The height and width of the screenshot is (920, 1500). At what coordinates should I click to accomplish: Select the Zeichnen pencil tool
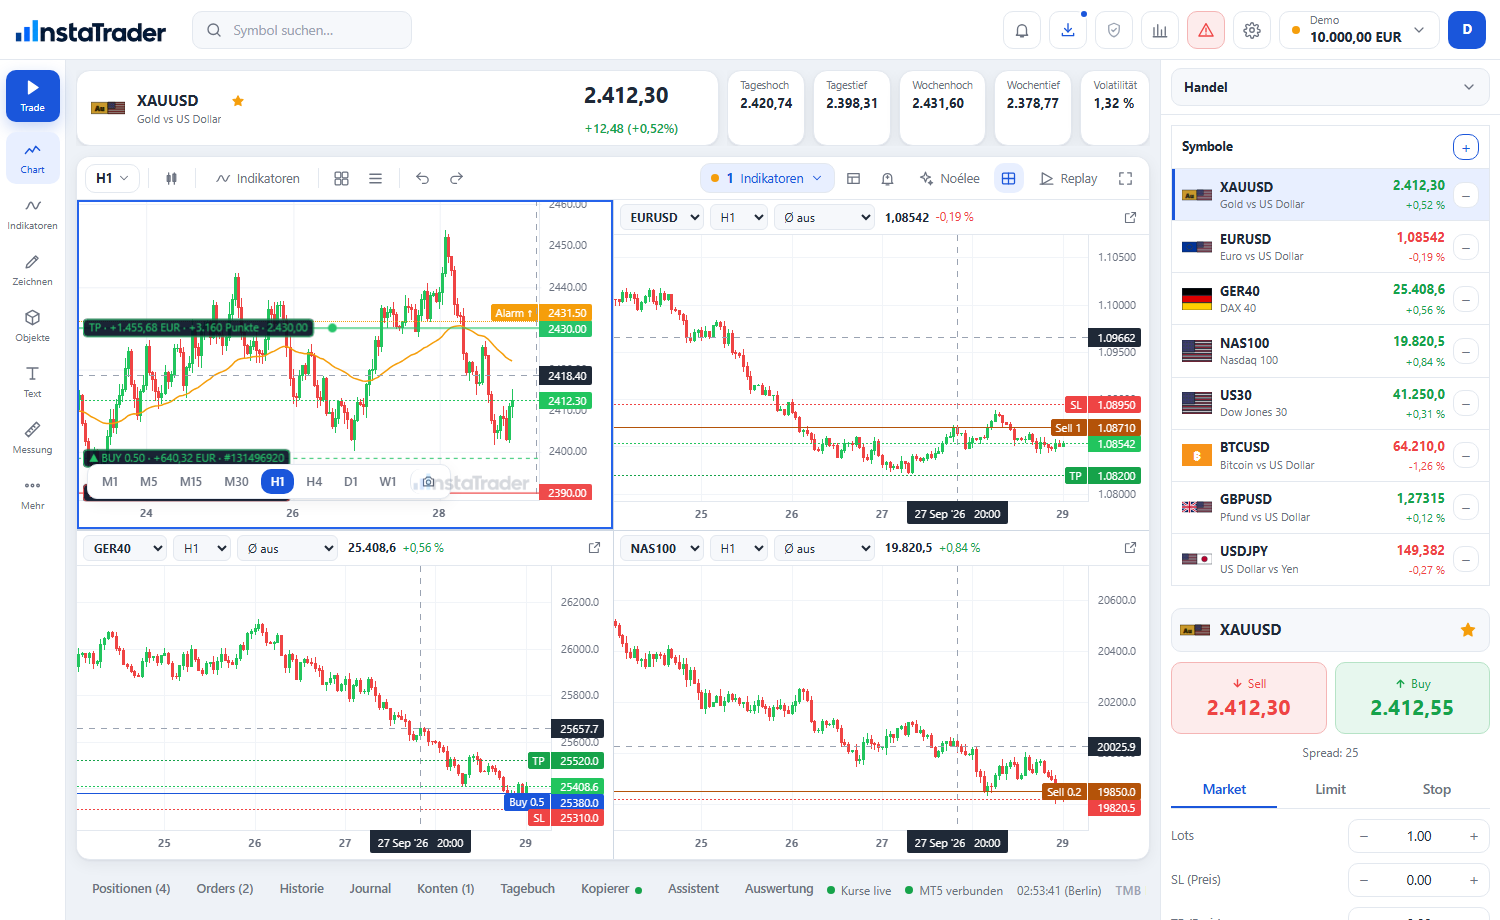[x=33, y=269]
